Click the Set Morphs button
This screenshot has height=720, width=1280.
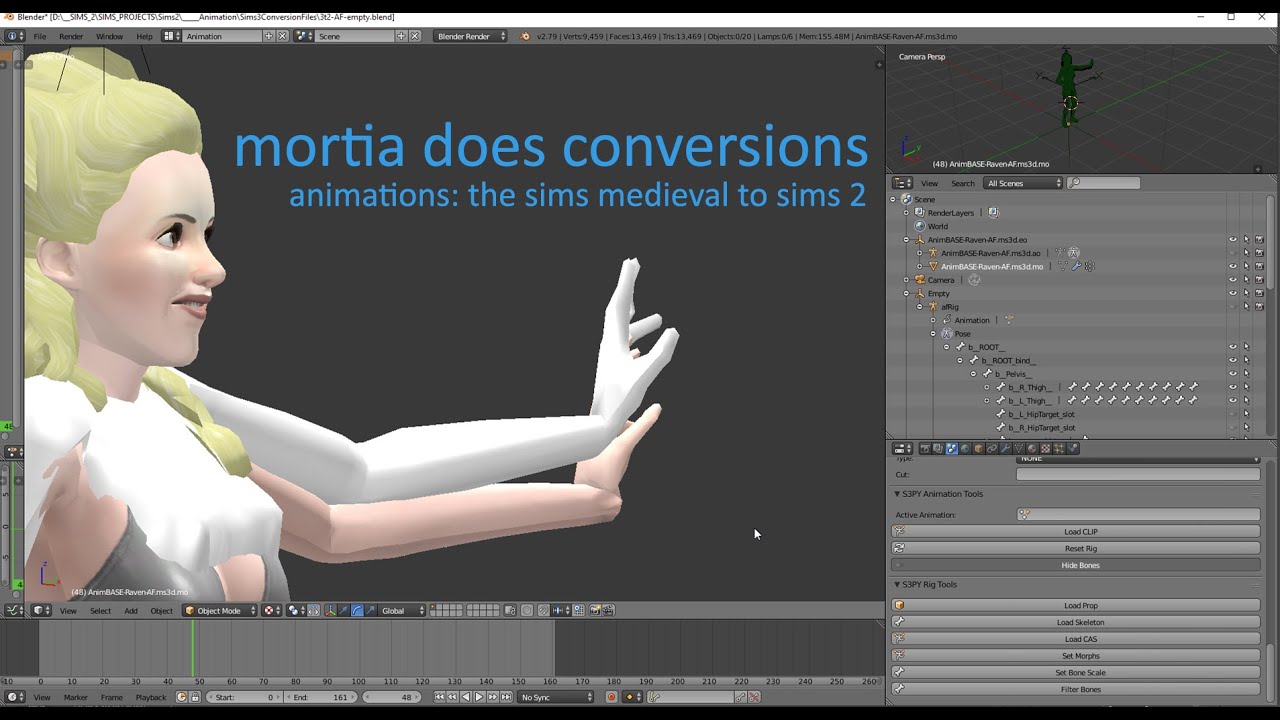(x=1076, y=656)
